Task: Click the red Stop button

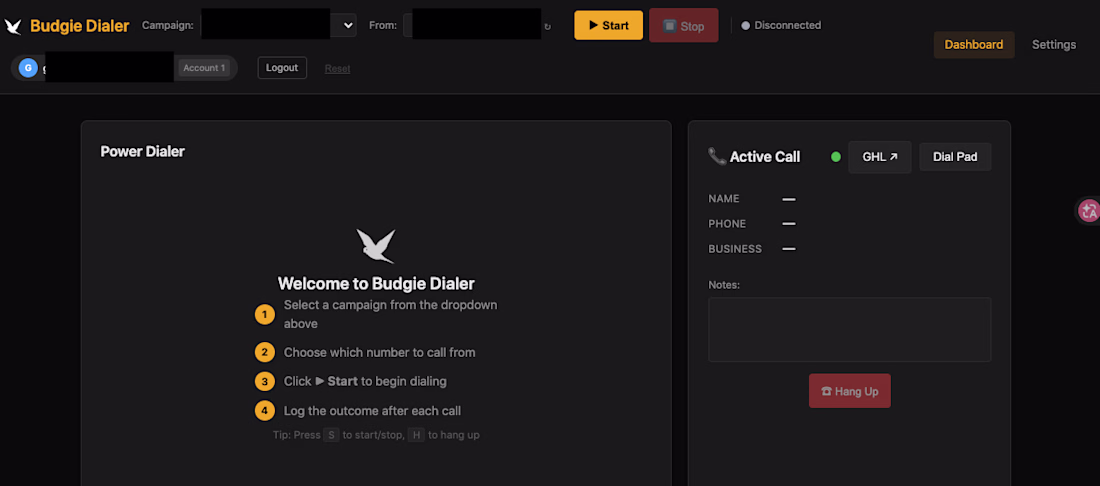Action: coord(683,26)
